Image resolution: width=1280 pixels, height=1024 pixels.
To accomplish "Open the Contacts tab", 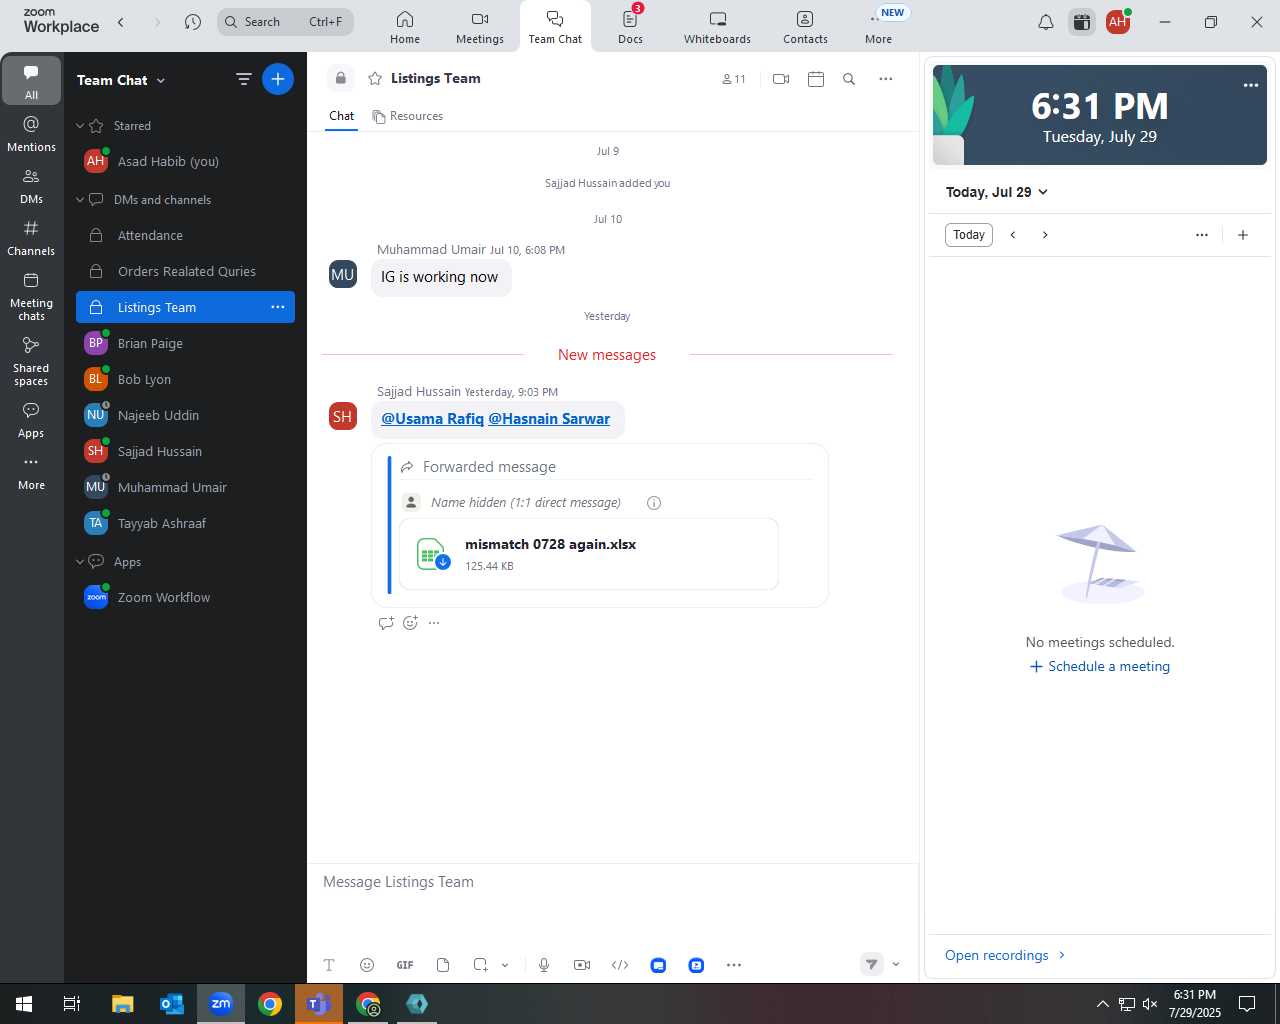I will [805, 27].
